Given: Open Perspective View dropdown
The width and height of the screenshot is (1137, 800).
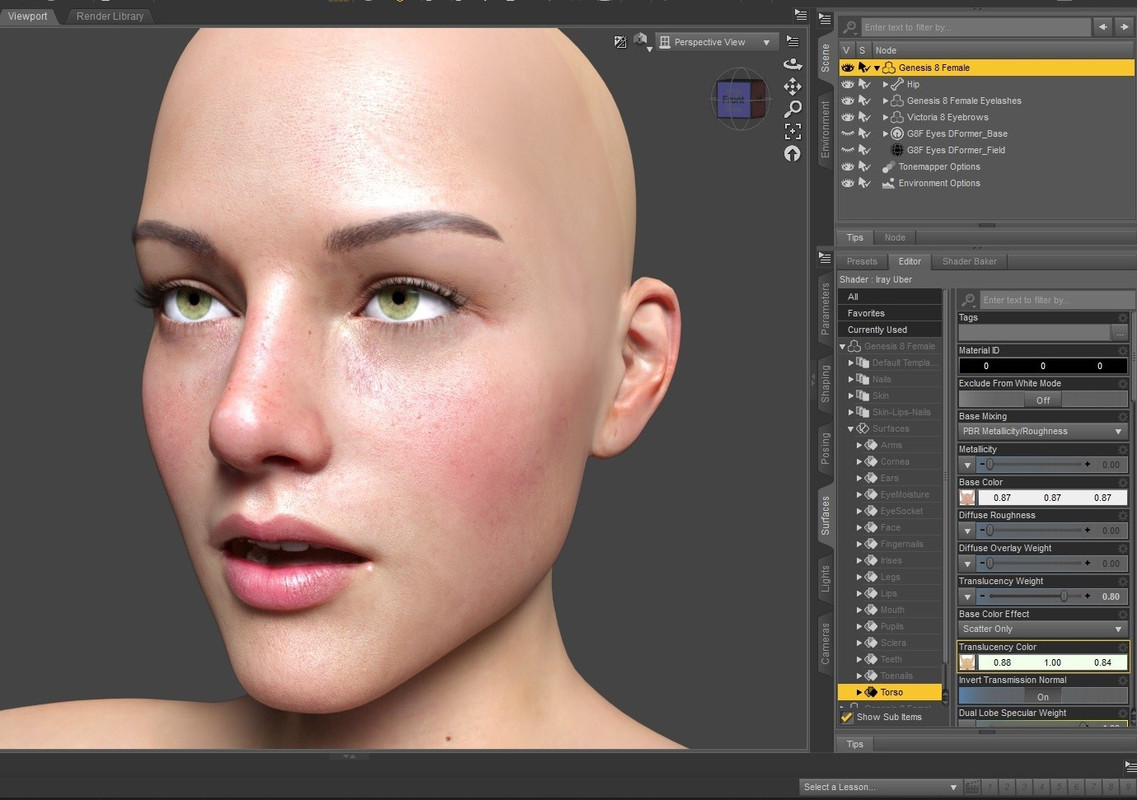Looking at the screenshot, I should click(x=716, y=42).
